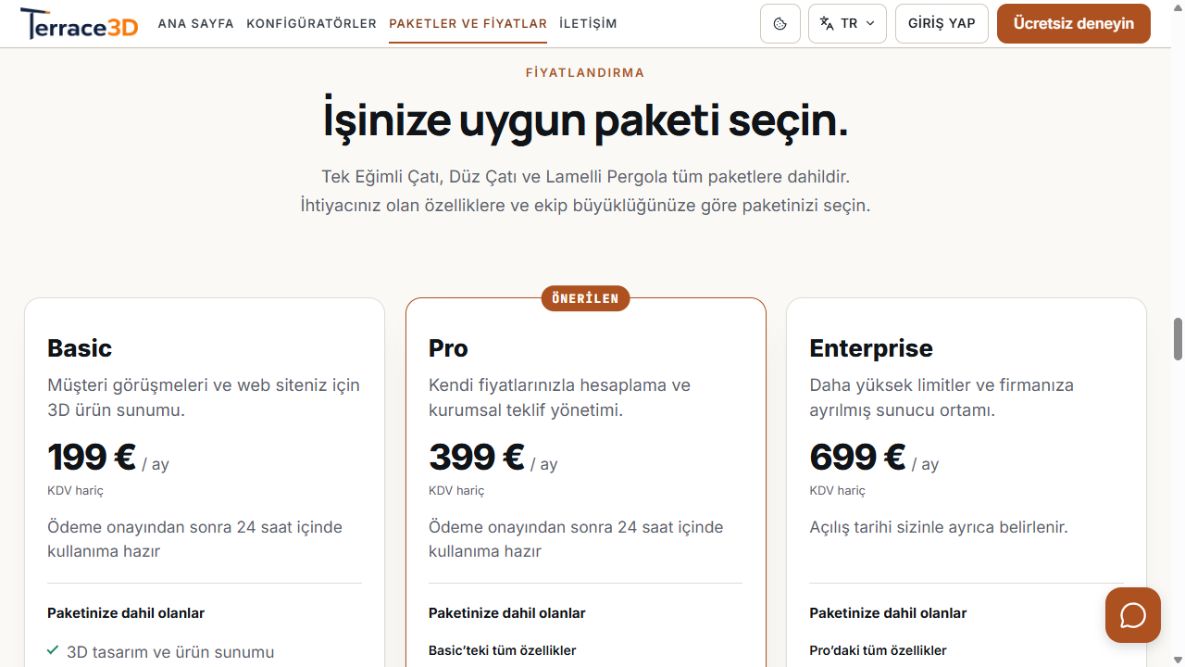This screenshot has width=1185, height=667.
Task: Click the ÖNERİLEN badge on Pro card
Action: (586, 298)
